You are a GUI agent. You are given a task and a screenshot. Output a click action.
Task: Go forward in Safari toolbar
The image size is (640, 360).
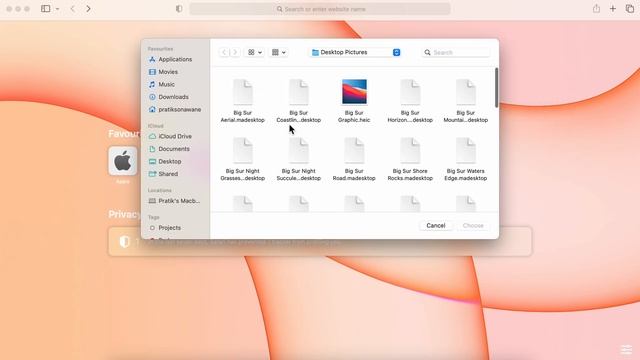pos(88,9)
